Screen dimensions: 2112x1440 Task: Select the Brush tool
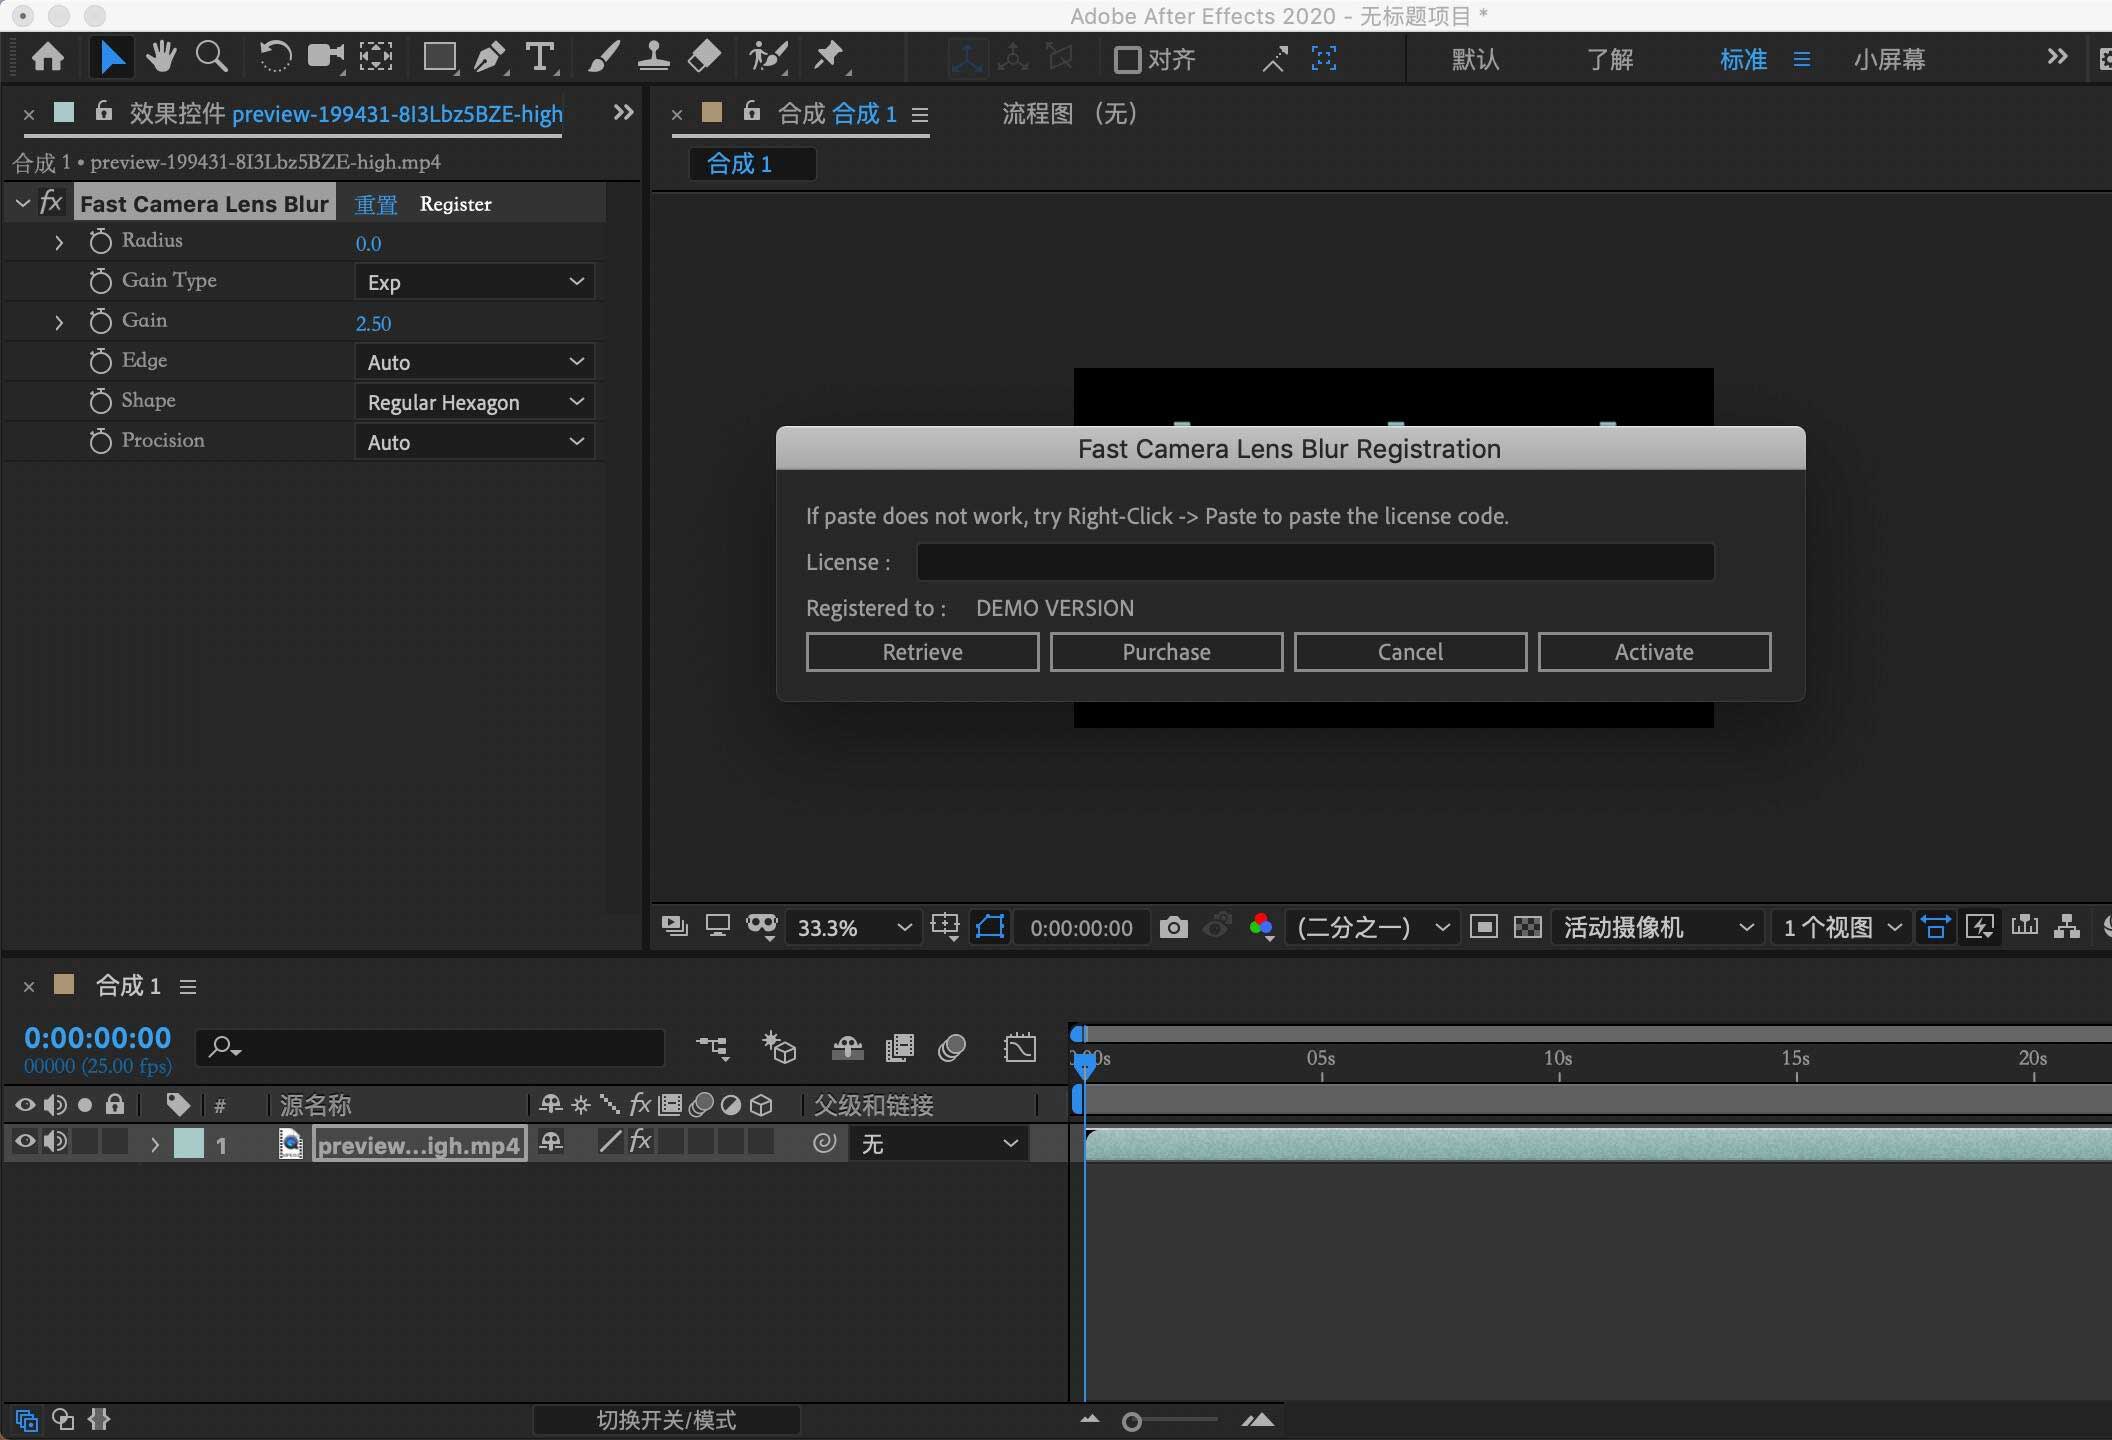603,57
